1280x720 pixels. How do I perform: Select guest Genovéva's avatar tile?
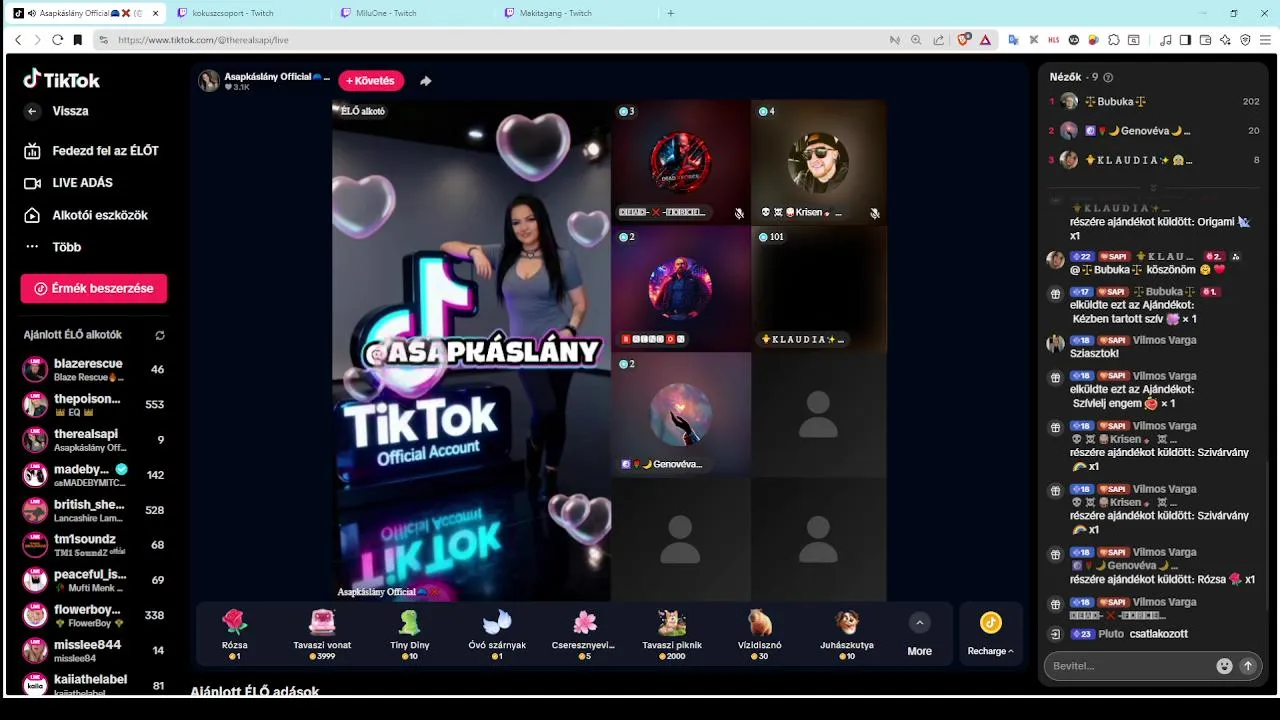click(680, 414)
